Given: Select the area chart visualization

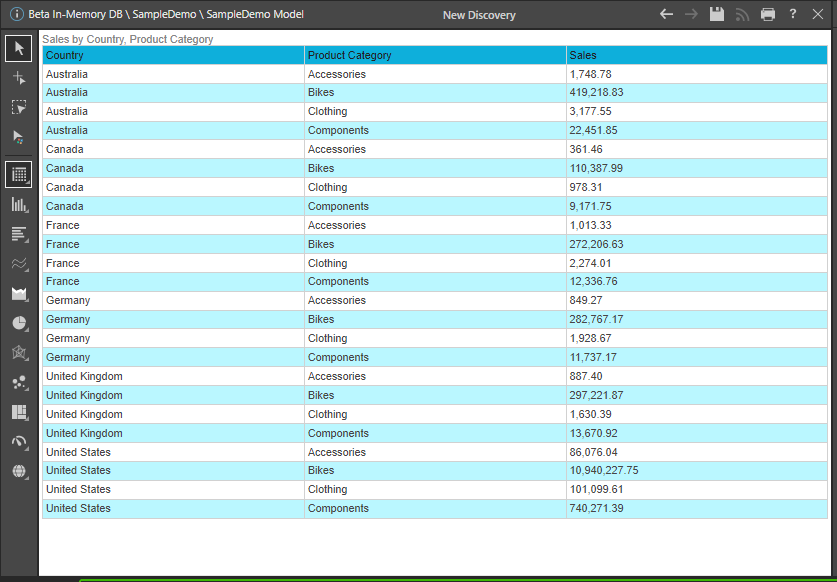Looking at the screenshot, I should [18, 293].
